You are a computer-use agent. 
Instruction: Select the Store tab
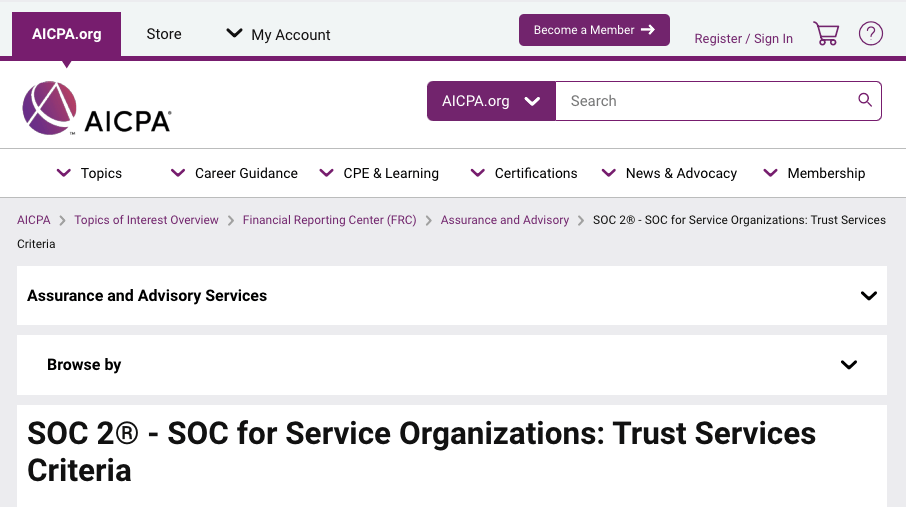pyautogui.click(x=164, y=34)
